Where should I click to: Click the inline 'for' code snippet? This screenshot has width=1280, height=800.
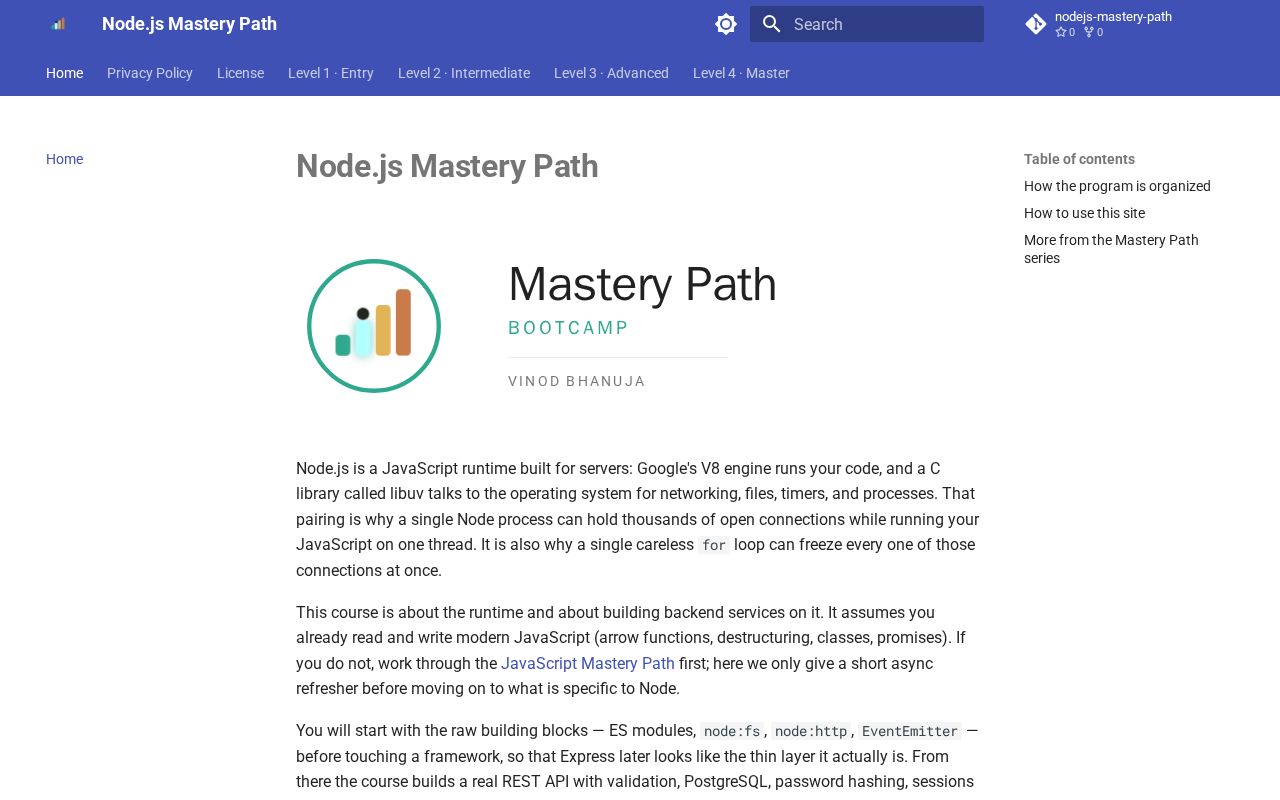714,545
